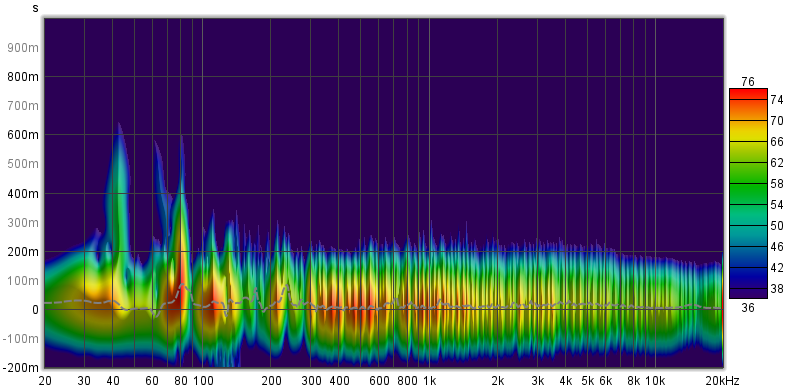Click the 0 label on the time axis
This screenshot has width=800, height=392.
(36, 310)
